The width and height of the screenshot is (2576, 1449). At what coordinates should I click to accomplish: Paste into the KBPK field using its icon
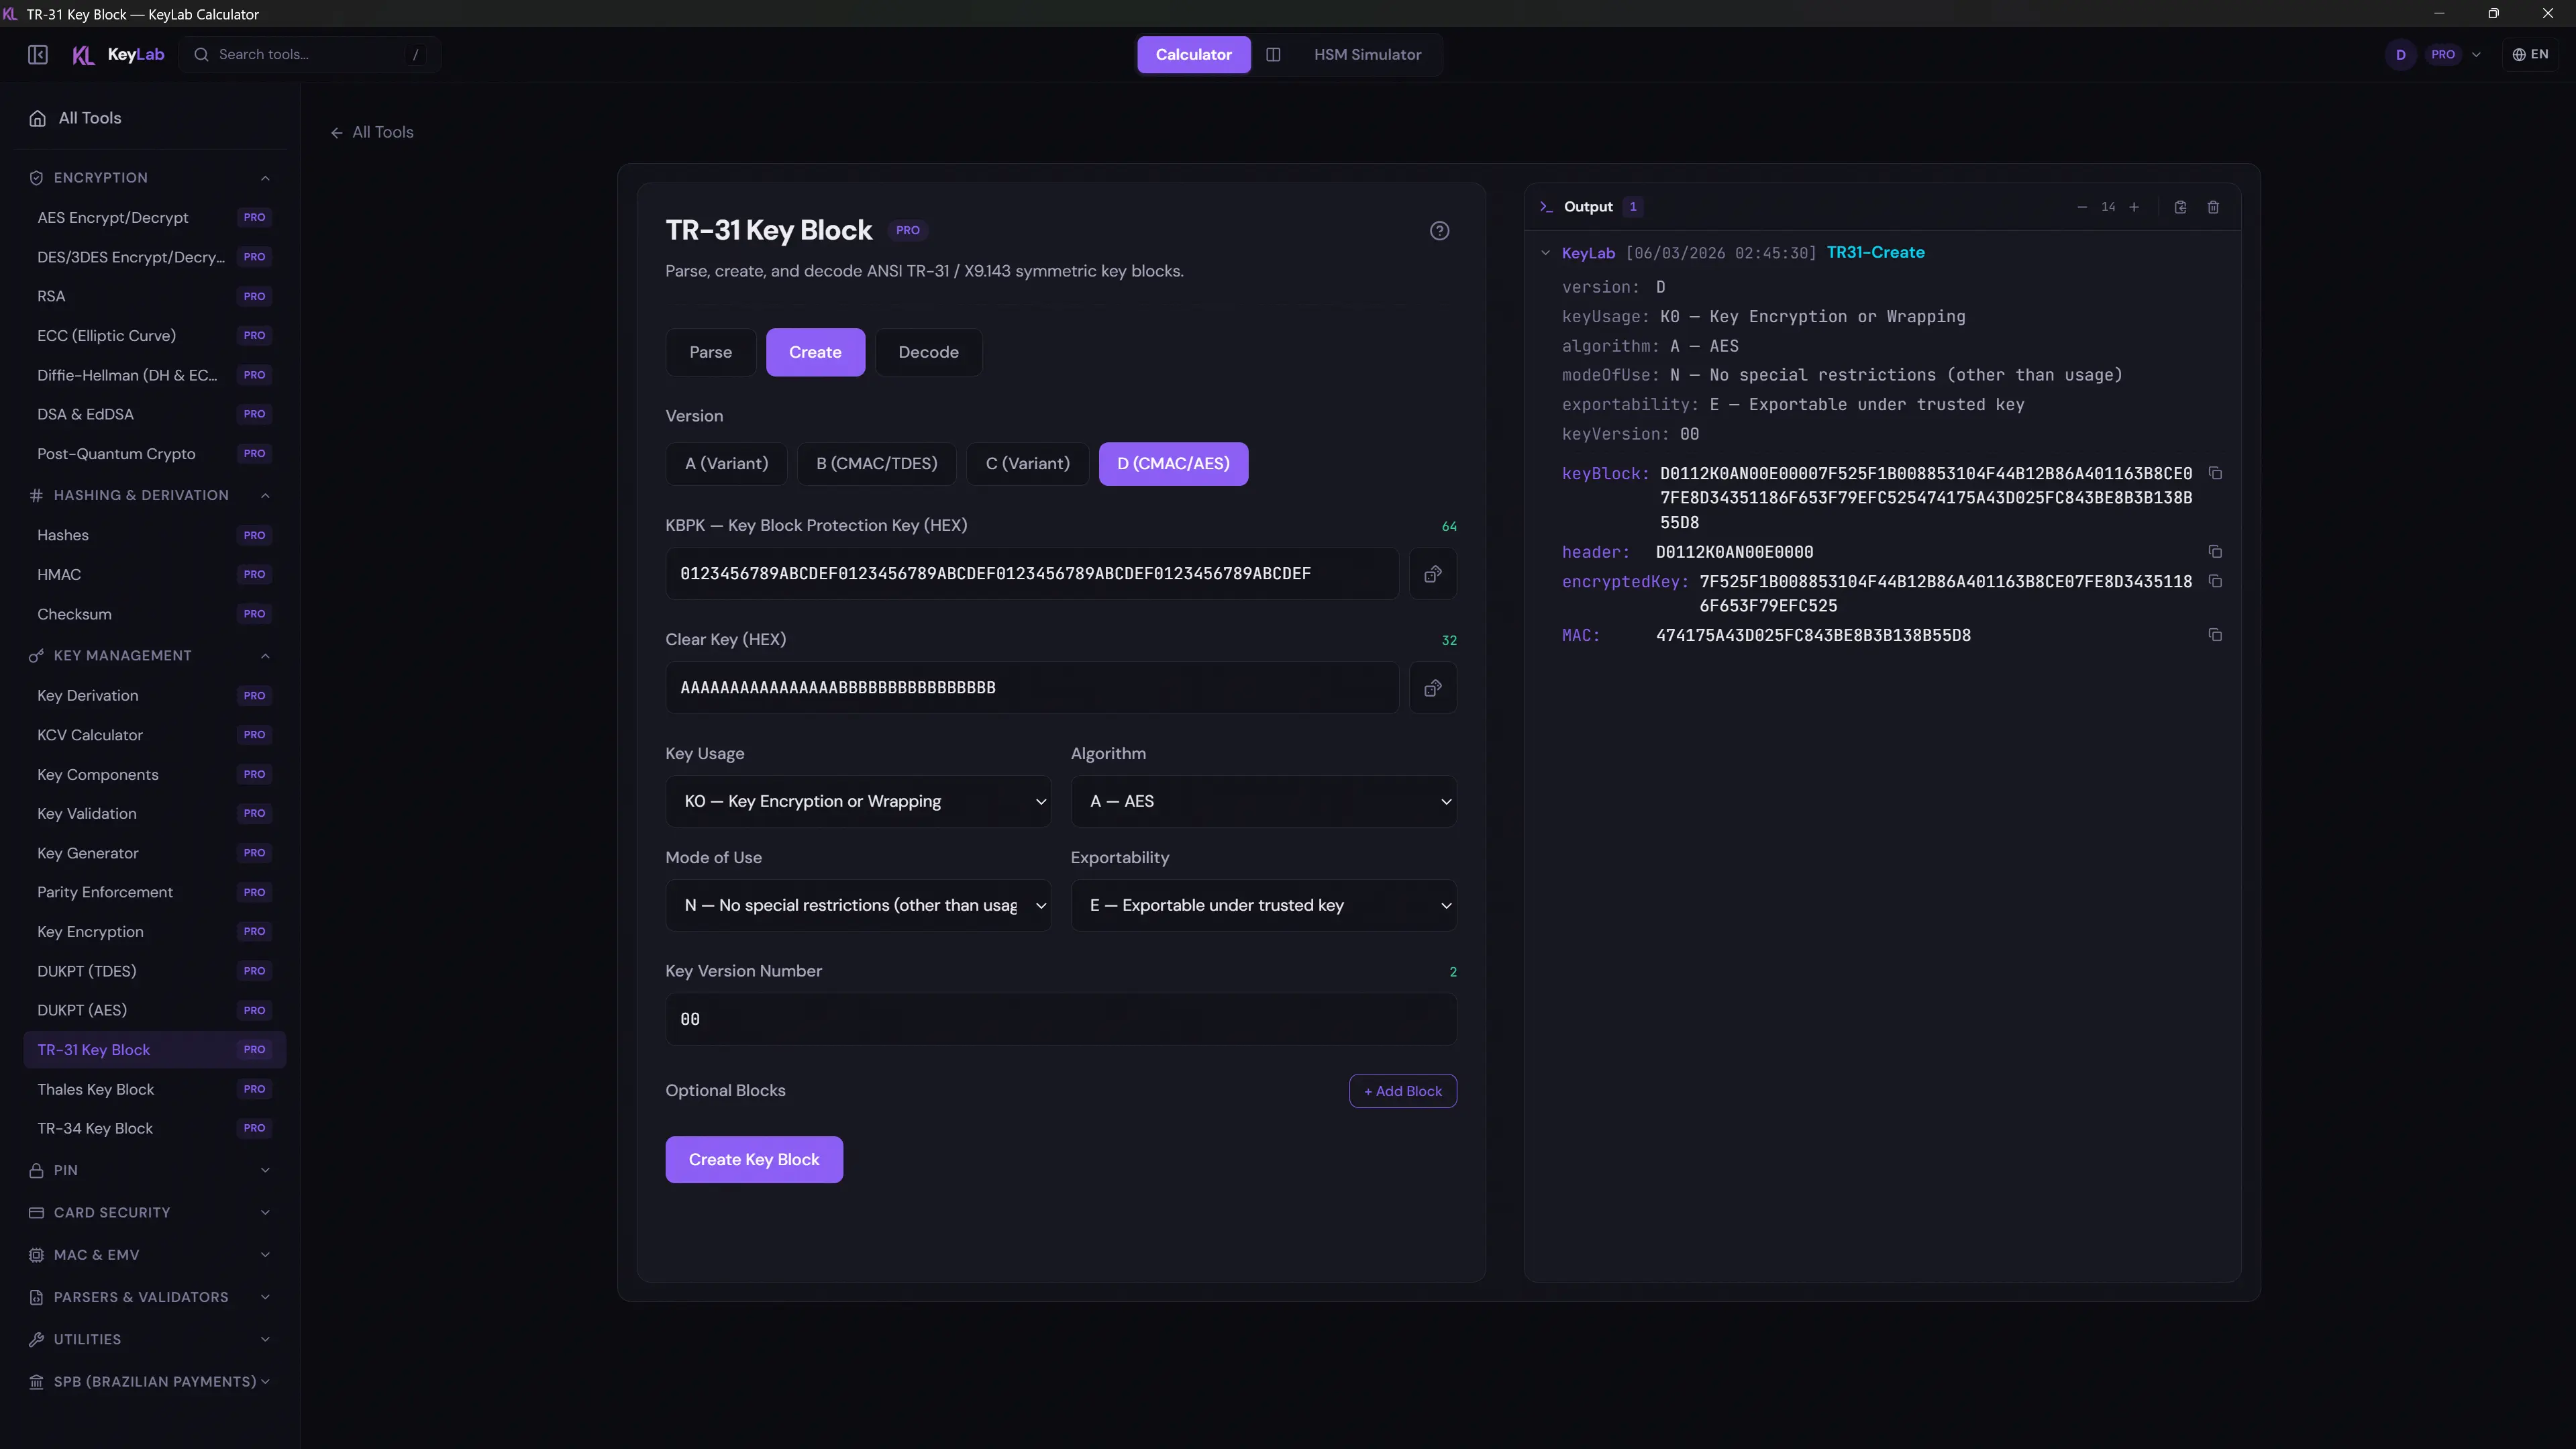click(x=1432, y=574)
